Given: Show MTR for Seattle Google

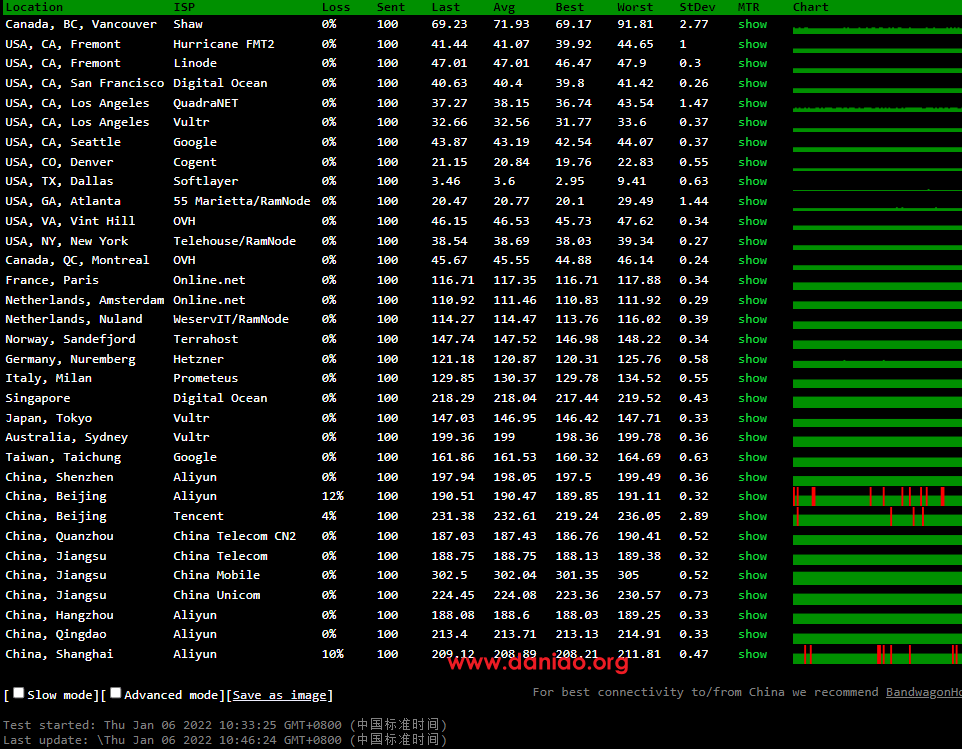Looking at the screenshot, I should tap(752, 142).
